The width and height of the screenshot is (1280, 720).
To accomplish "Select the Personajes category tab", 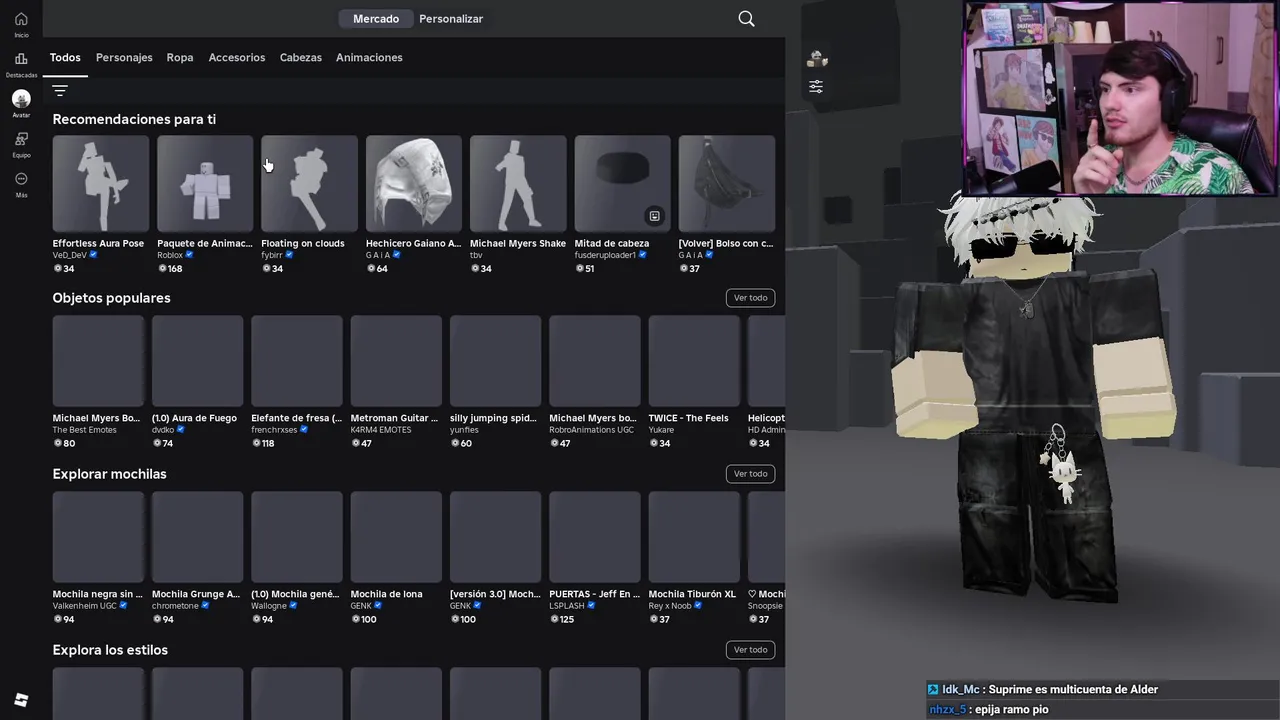I will coord(124,58).
